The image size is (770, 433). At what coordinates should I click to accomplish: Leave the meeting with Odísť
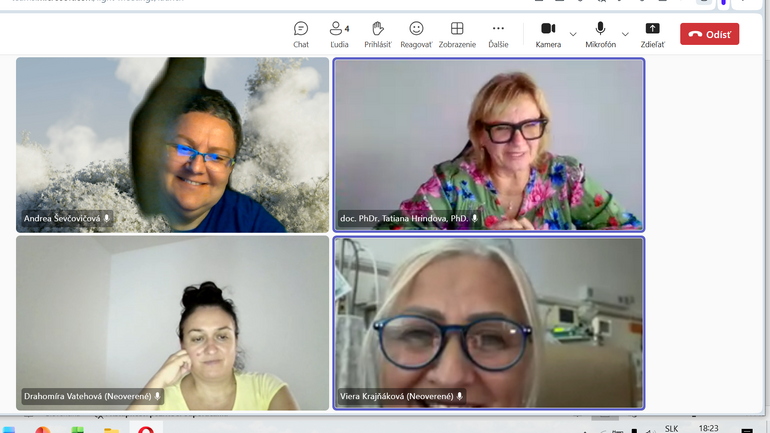click(x=709, y=34)
